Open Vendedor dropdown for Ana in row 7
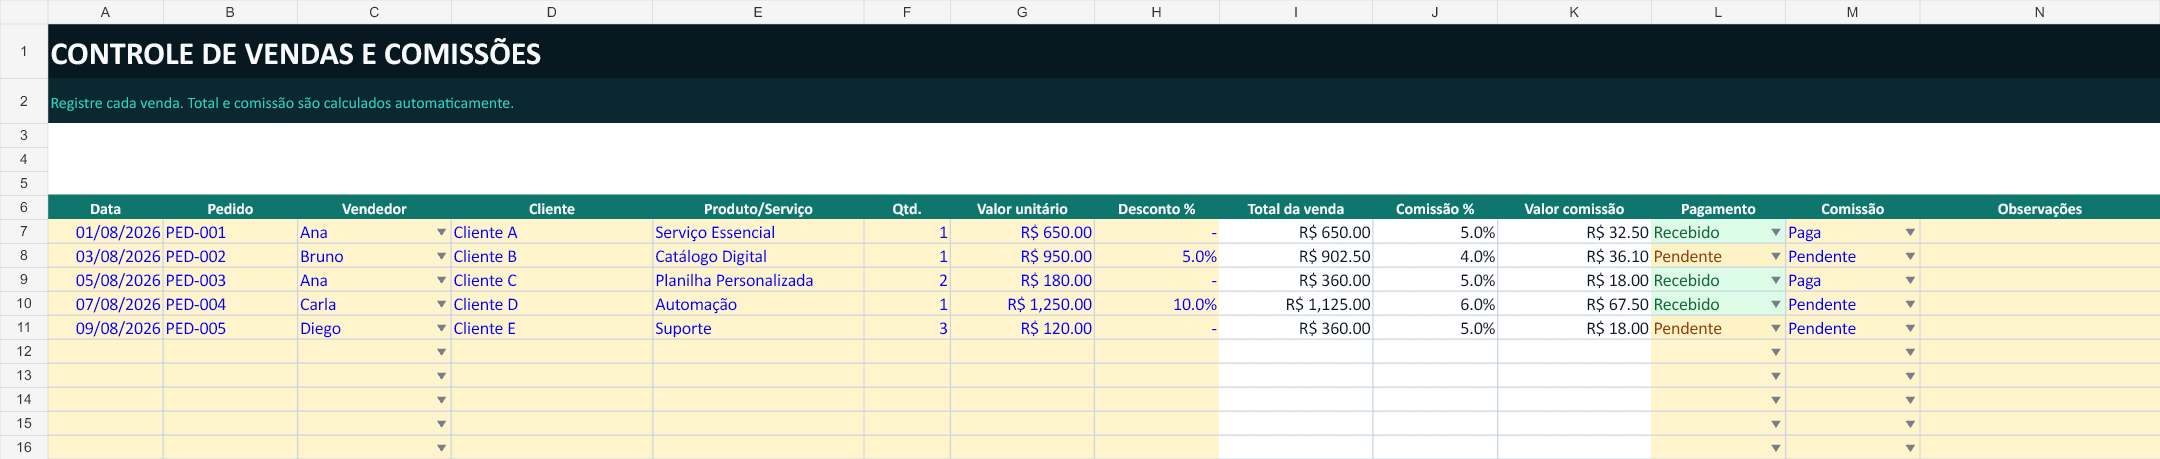This screenshot has width=2160, height=459. 441,232
